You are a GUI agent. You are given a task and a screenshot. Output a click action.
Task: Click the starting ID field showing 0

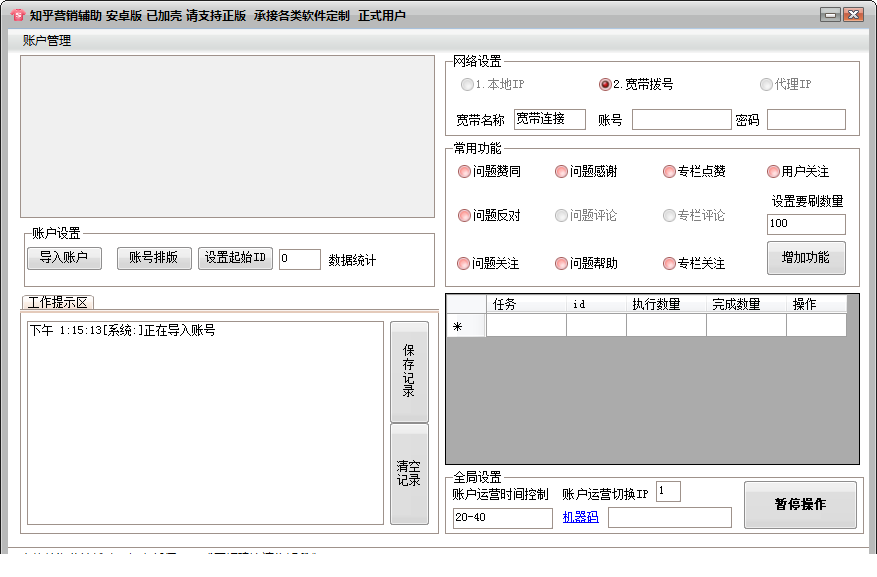(x=300, y=259)
